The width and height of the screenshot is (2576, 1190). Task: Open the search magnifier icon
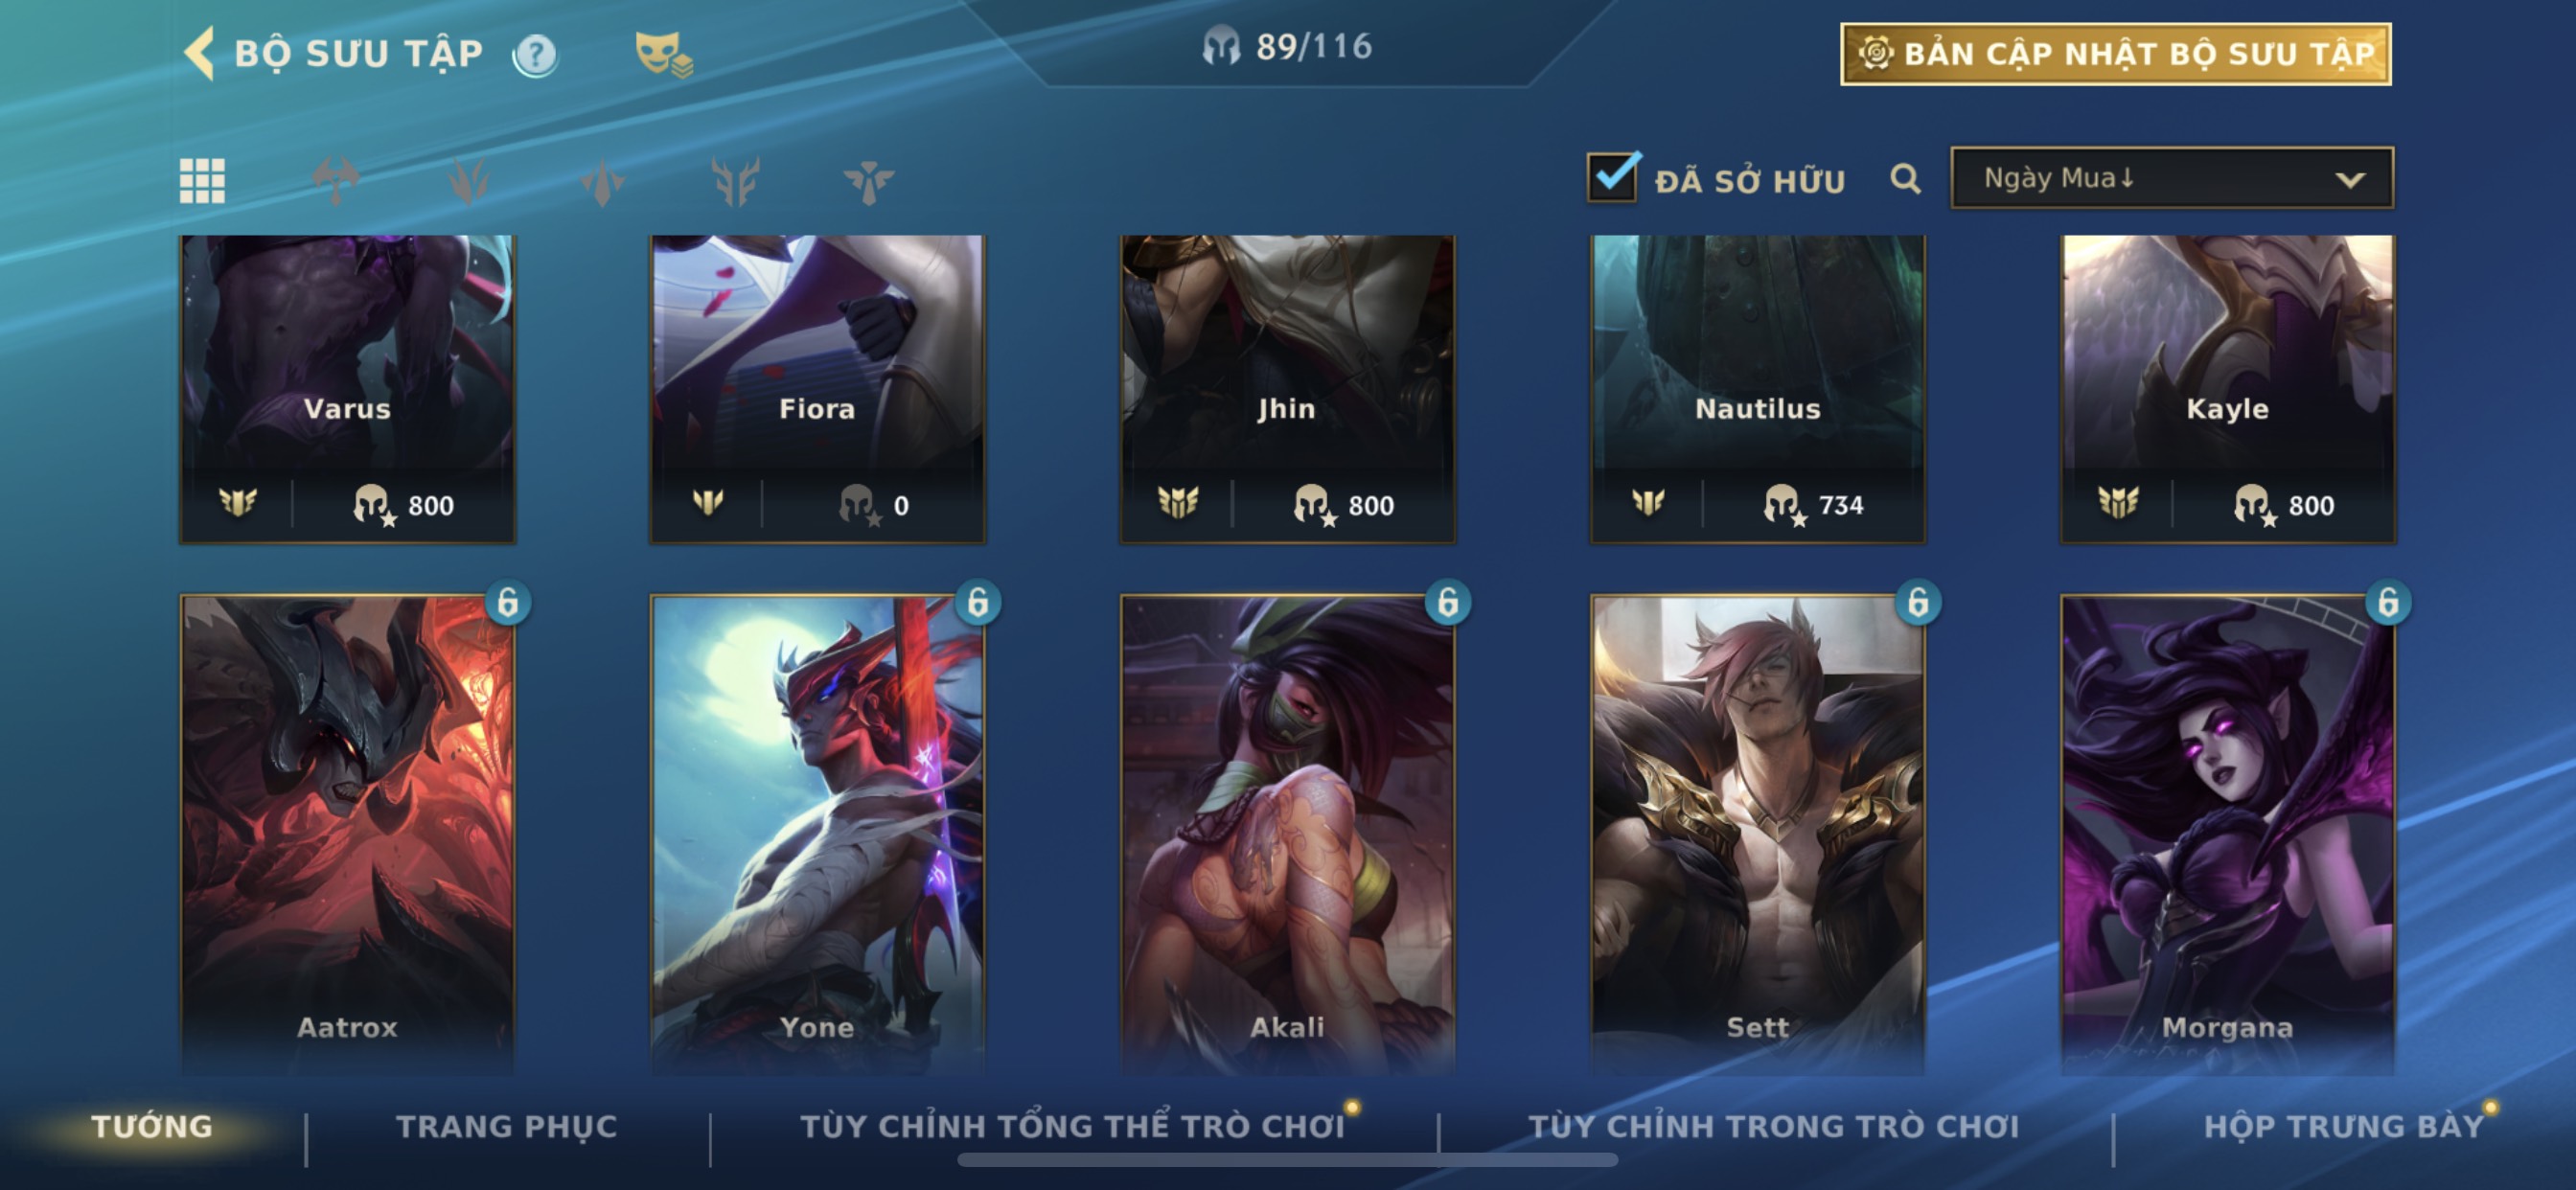coord(1905,179)
